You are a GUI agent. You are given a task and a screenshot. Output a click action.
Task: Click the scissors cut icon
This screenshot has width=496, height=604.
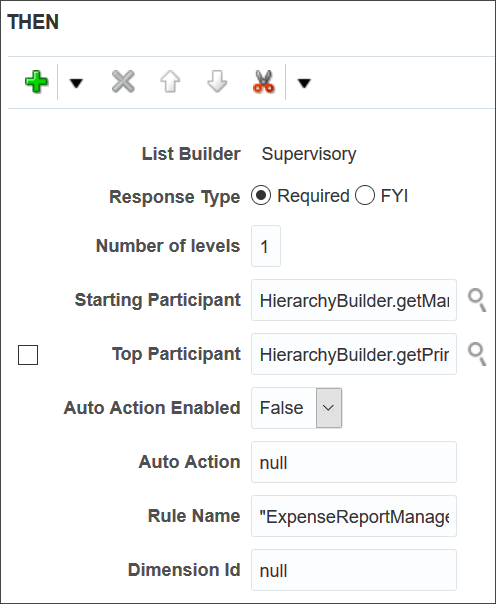264,82
